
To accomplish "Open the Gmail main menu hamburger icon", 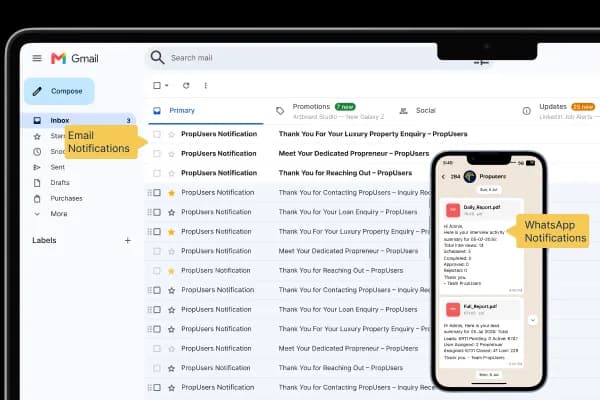I will point(37,58).
